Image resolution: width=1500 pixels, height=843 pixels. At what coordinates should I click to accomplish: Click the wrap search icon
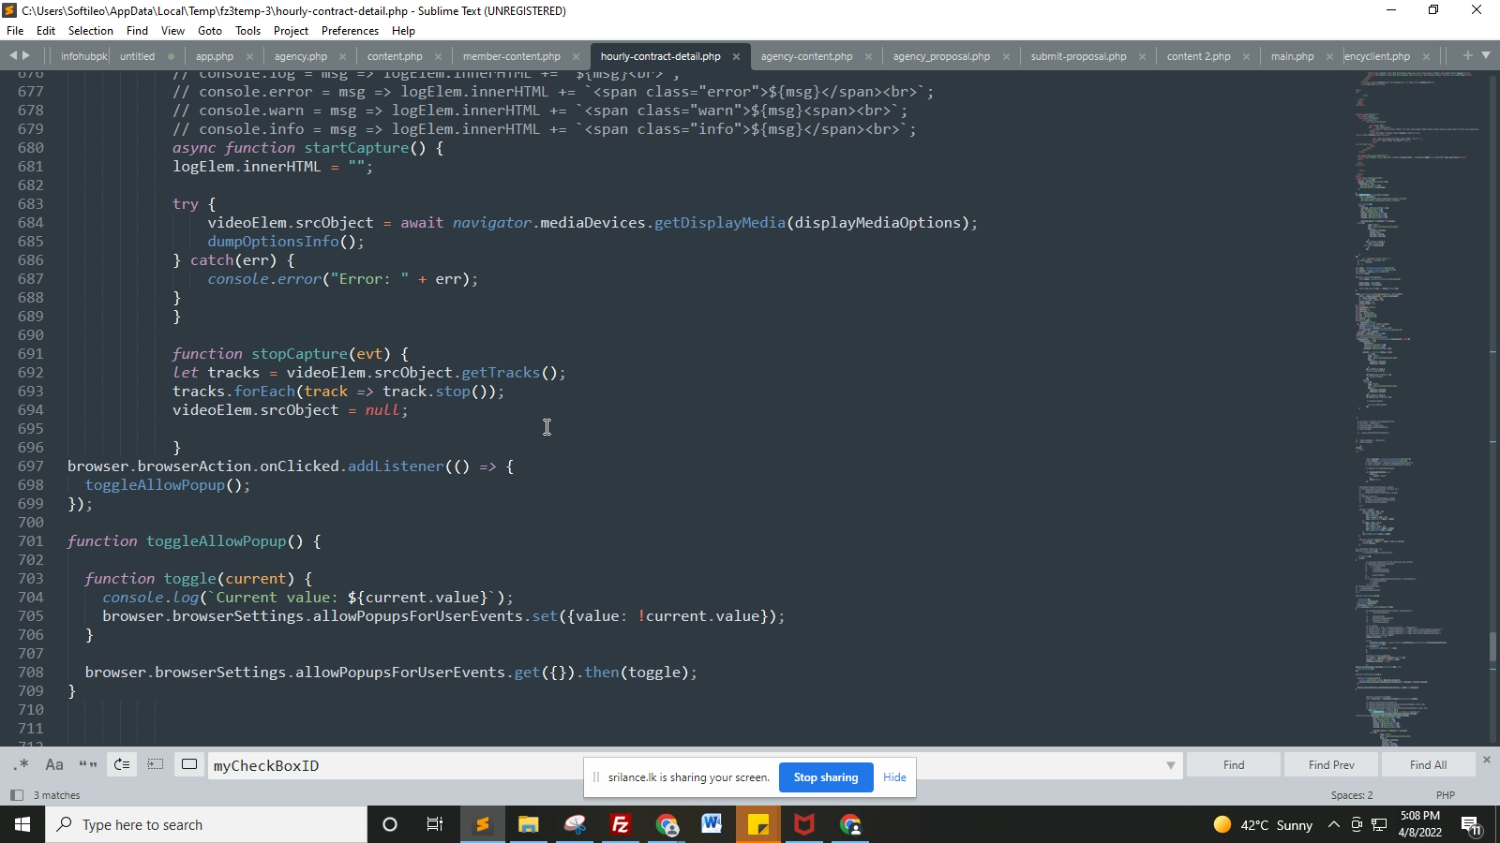pyautogui.click(x=122, y=765)
